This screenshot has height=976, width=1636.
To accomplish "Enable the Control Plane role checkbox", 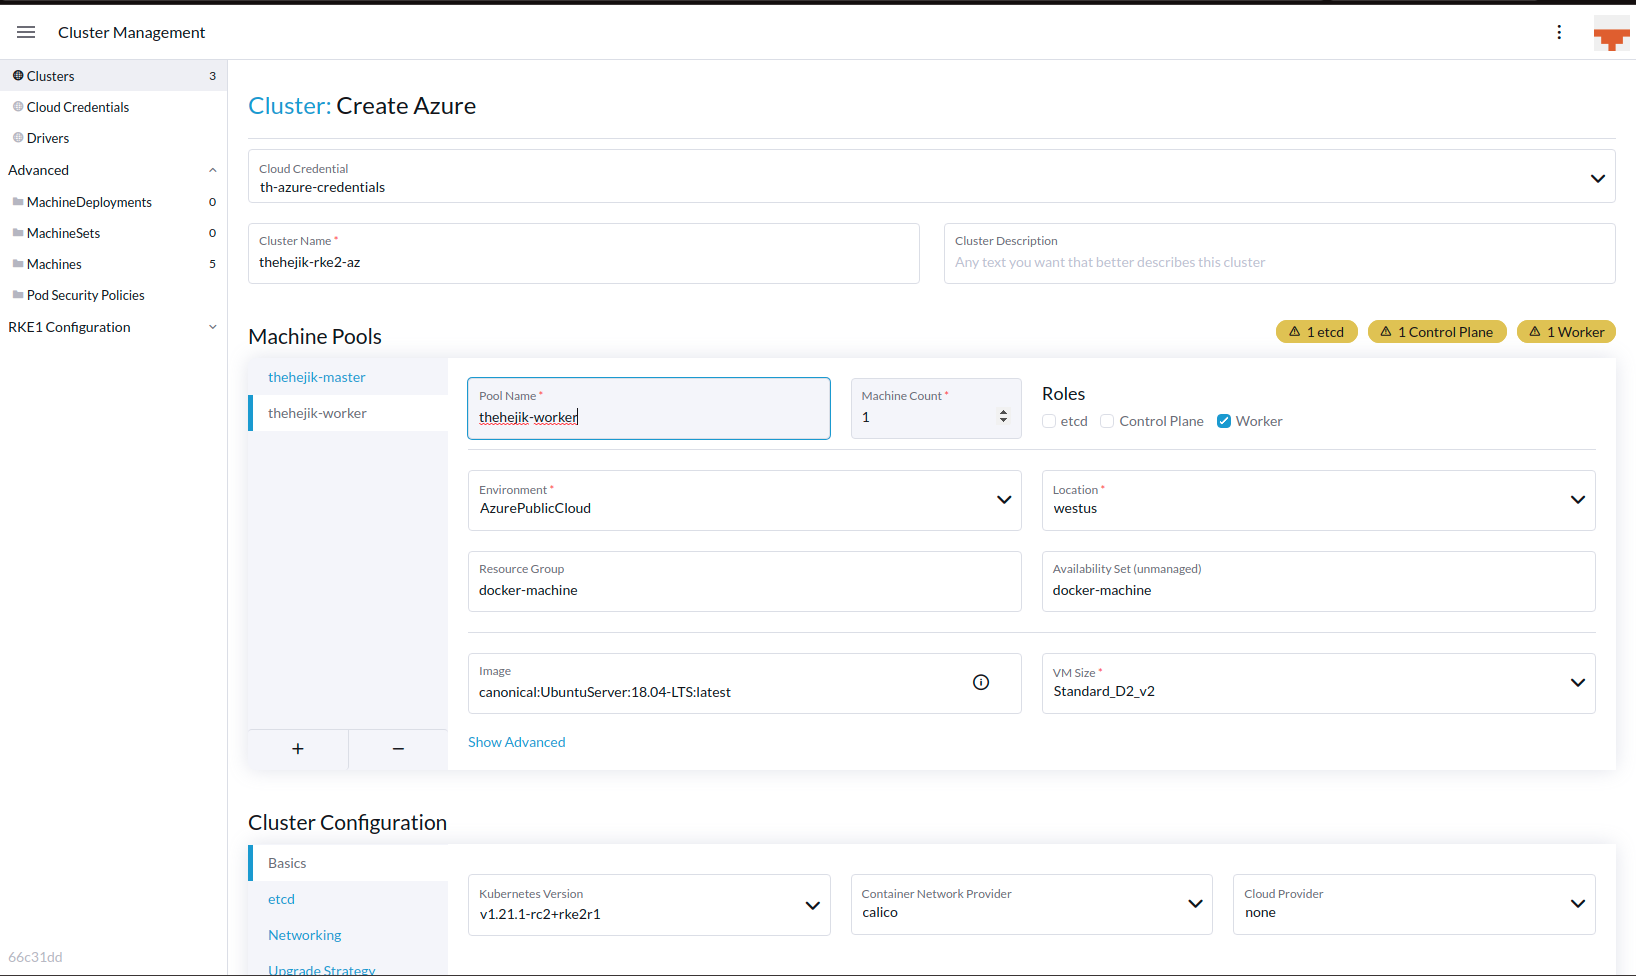I will click(1107, 420).
